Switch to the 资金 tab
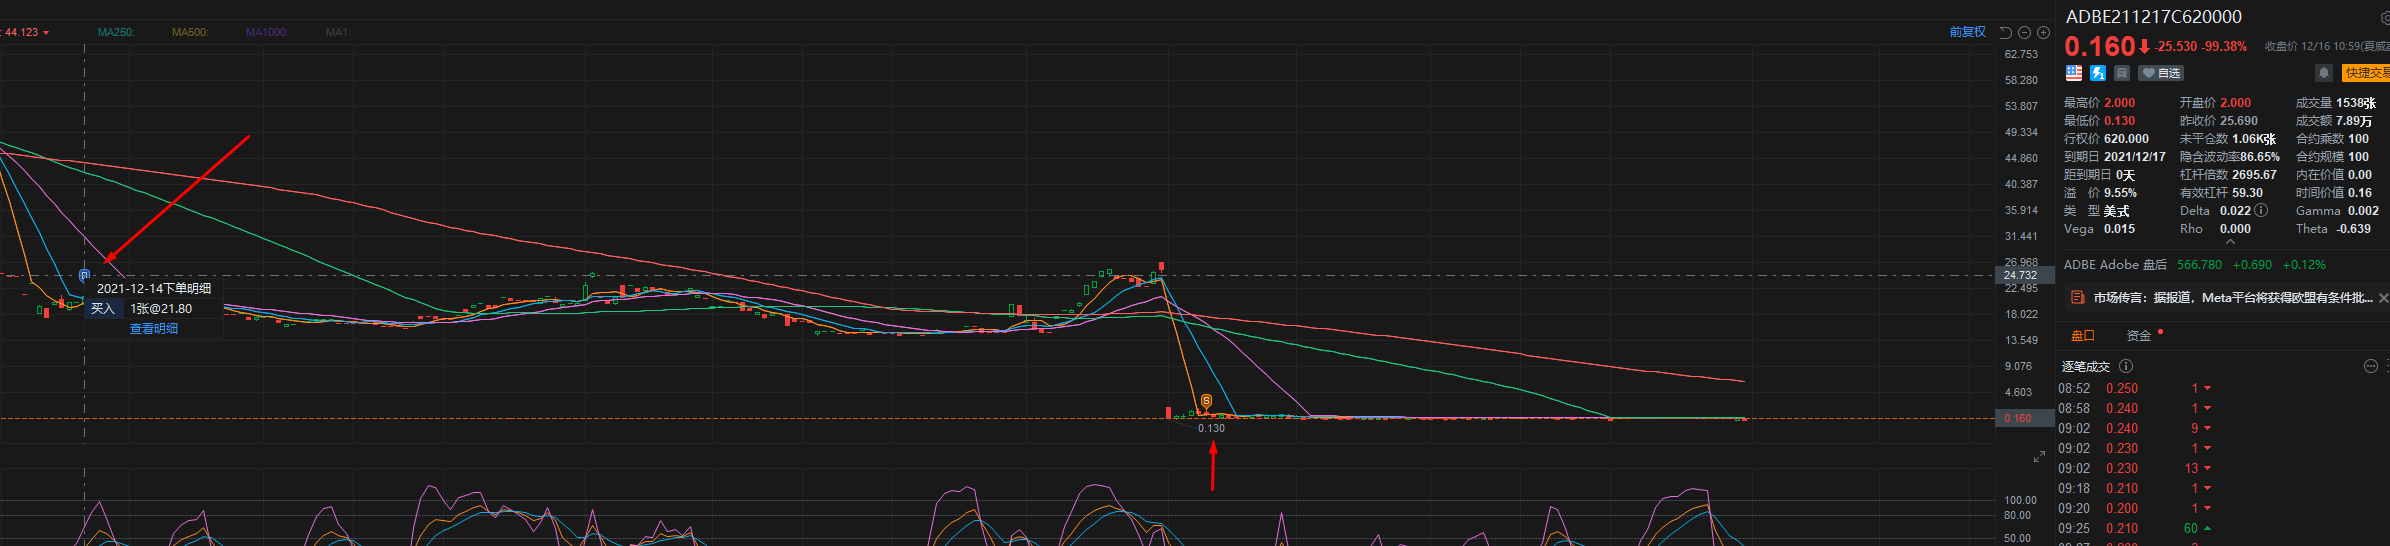 pos(2138,336)
